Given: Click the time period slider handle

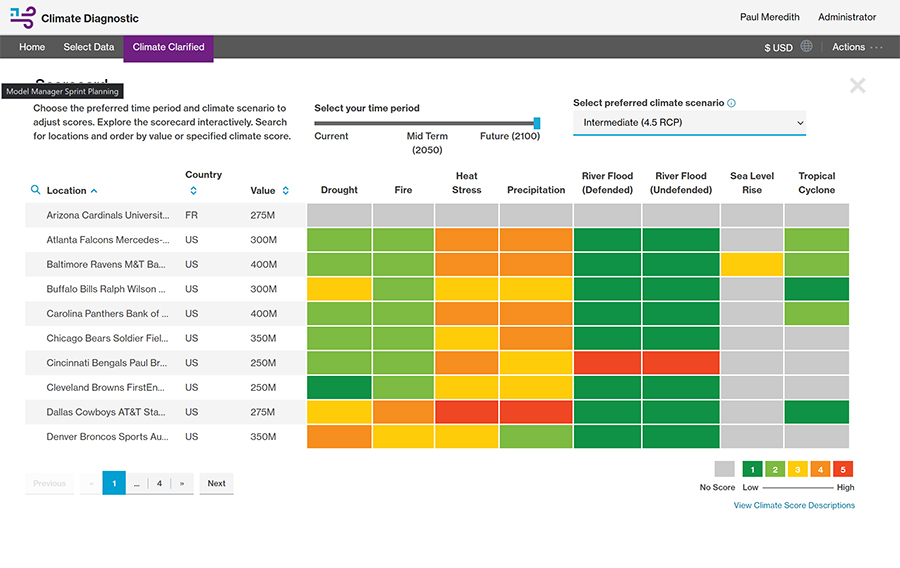Looking at the screenshot, I should pos(537,123).
